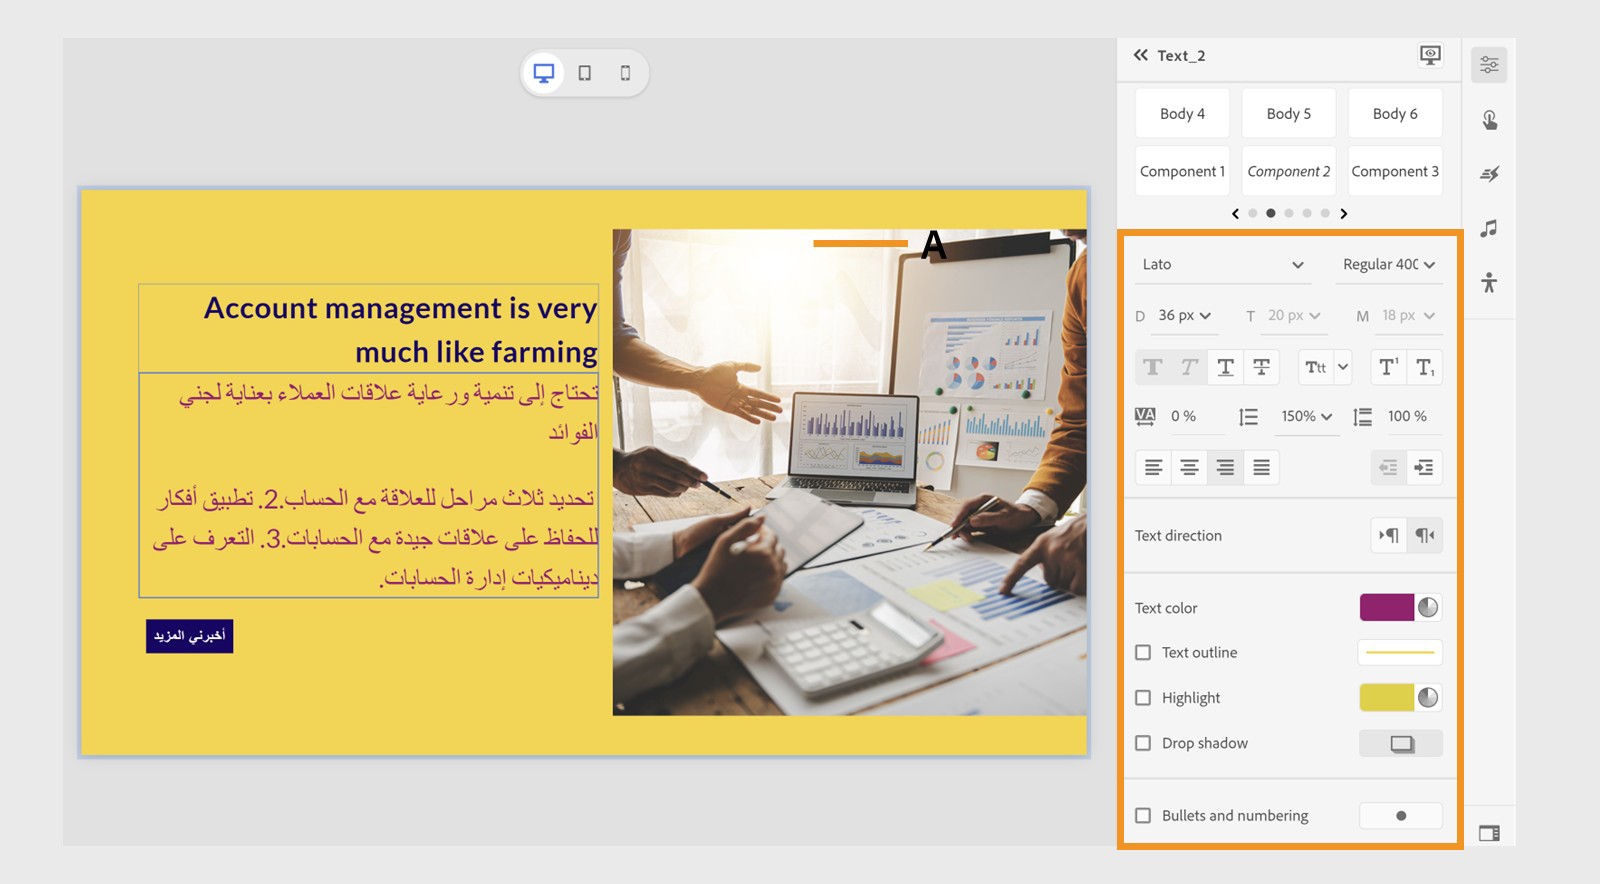Screen dimensions: 1600x884
Task: Apply the Component 1 text preset
Action: click(x=1182, y=171)
